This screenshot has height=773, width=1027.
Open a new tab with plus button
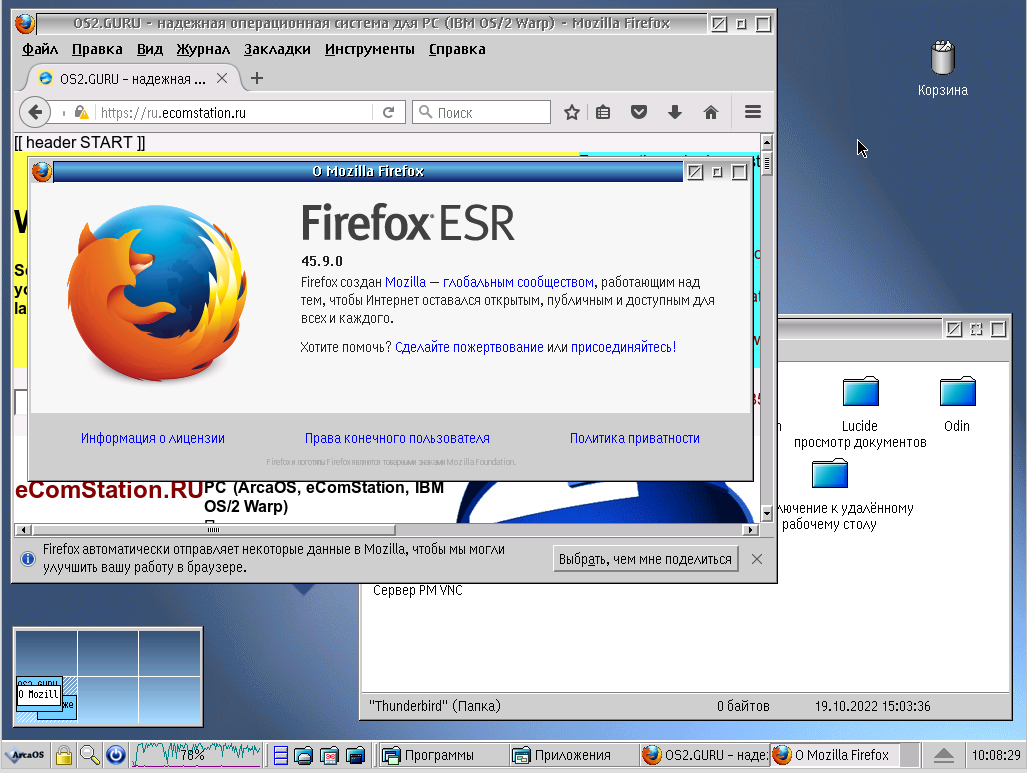point(257,78)
